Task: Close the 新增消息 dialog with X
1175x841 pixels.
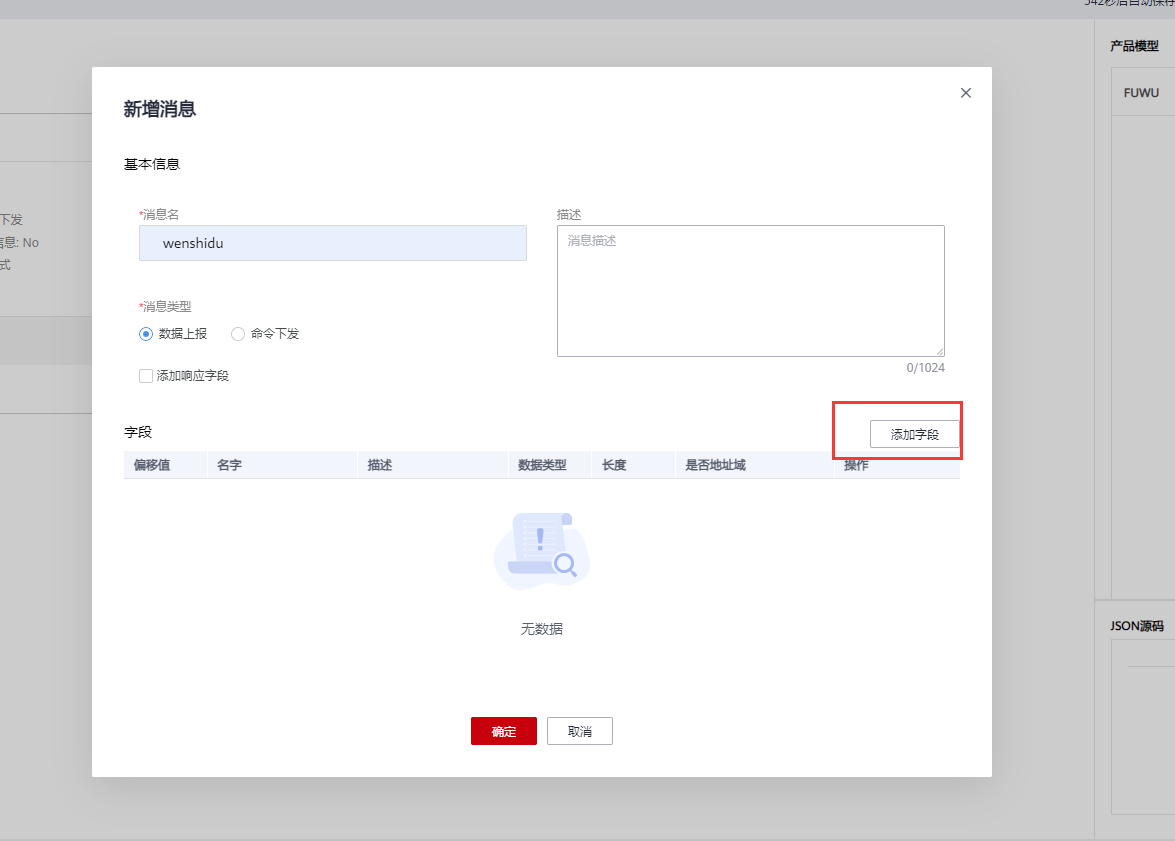Action: (965, 93)
